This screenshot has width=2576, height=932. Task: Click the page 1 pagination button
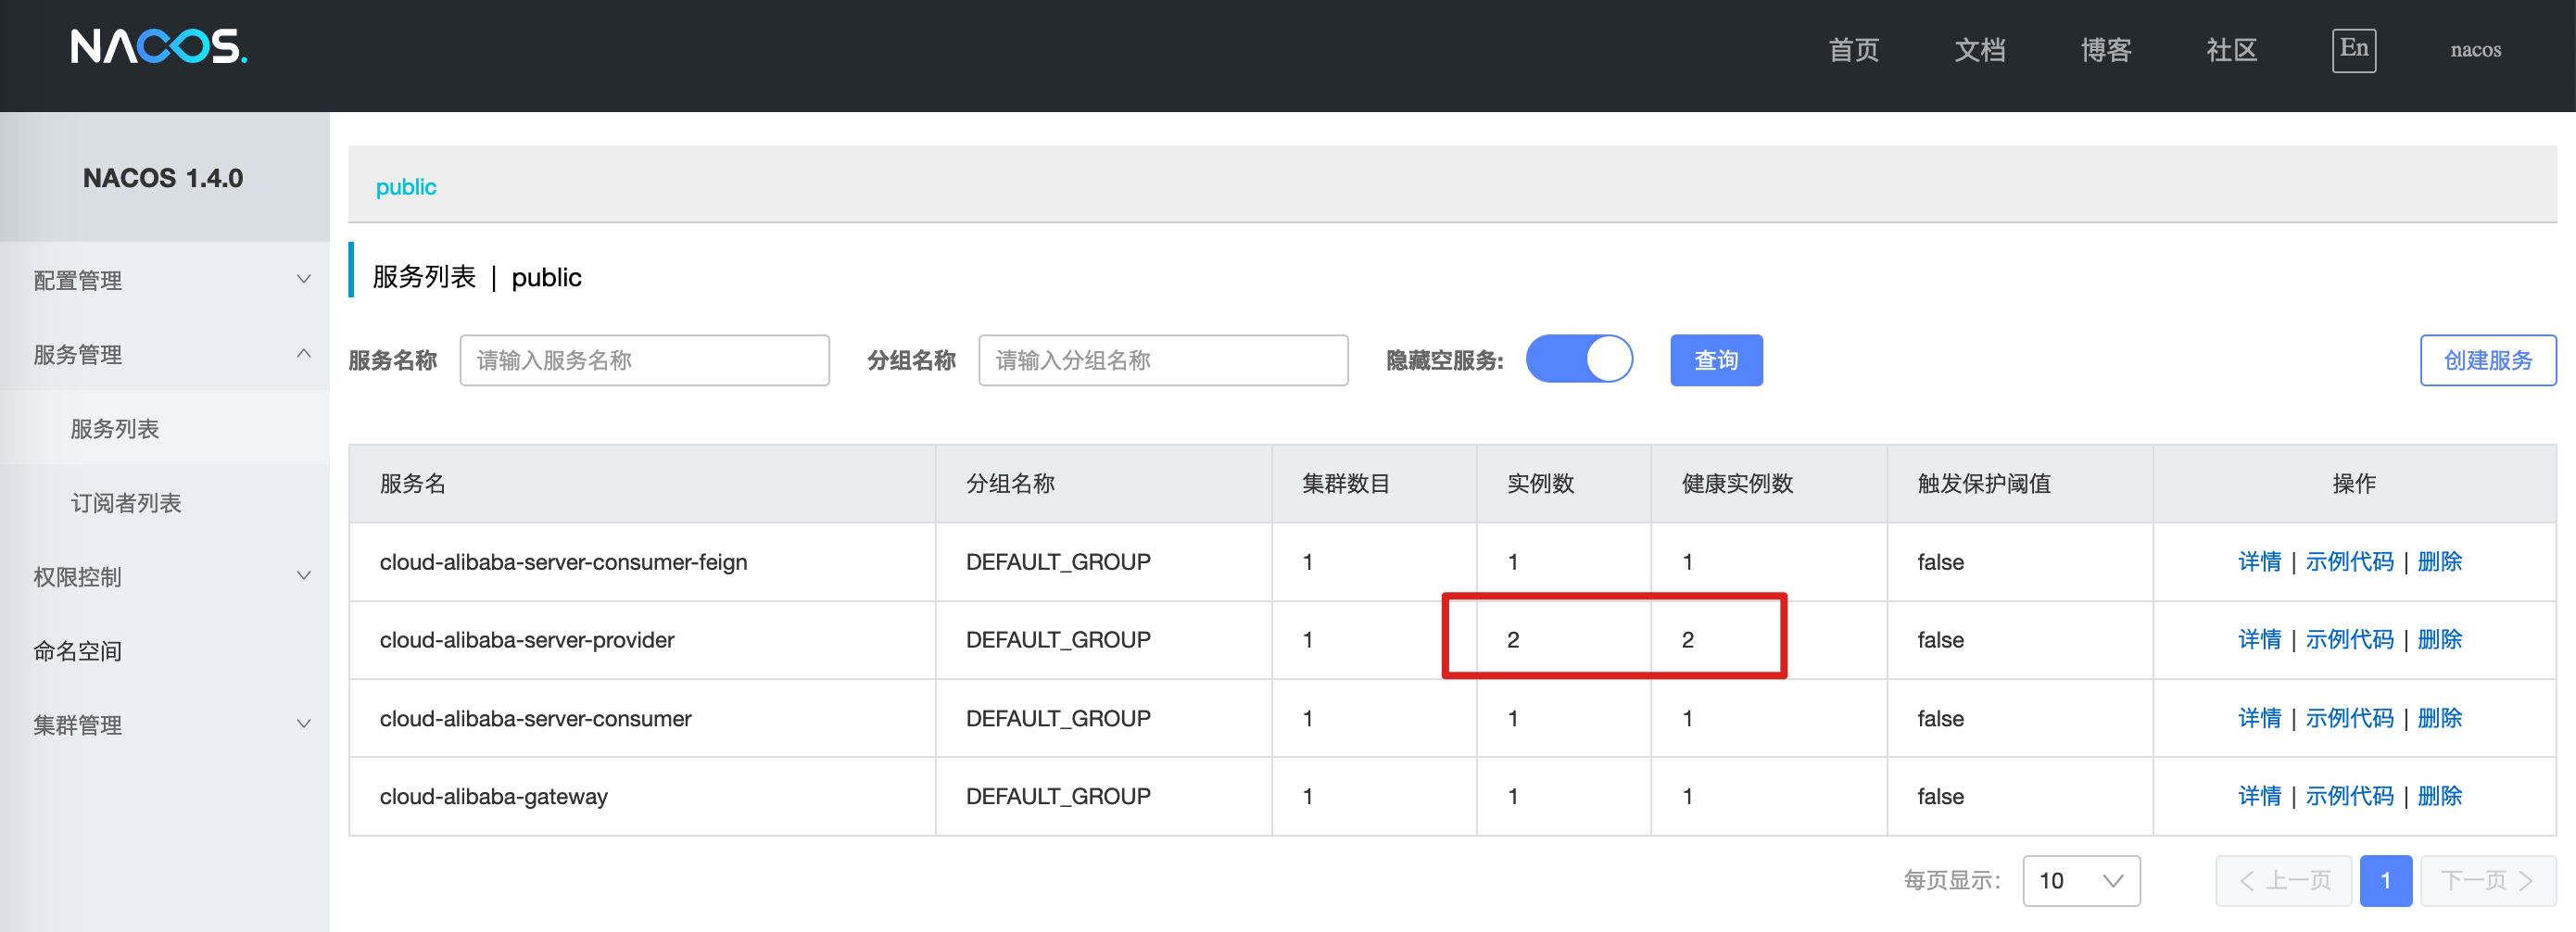click(2386, 880)
